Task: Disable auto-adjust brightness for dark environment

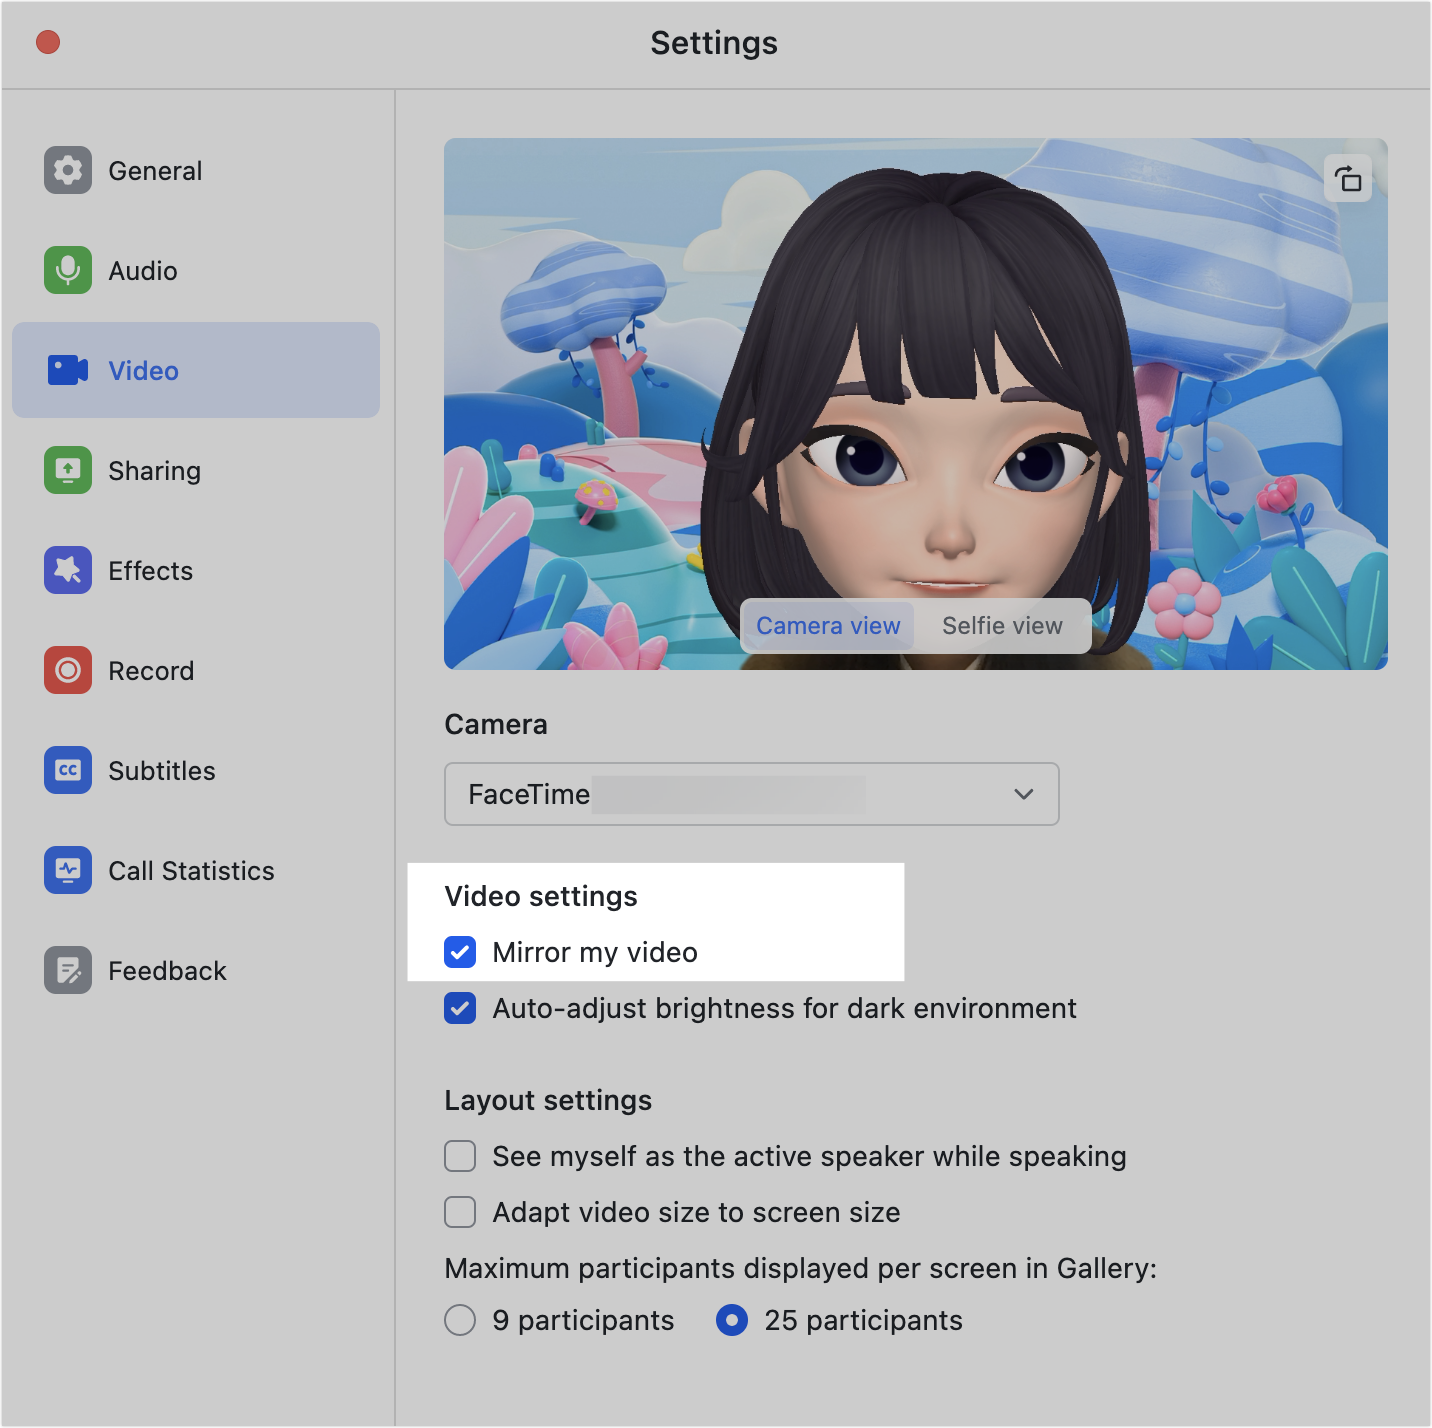Action: coord(460,1008)
